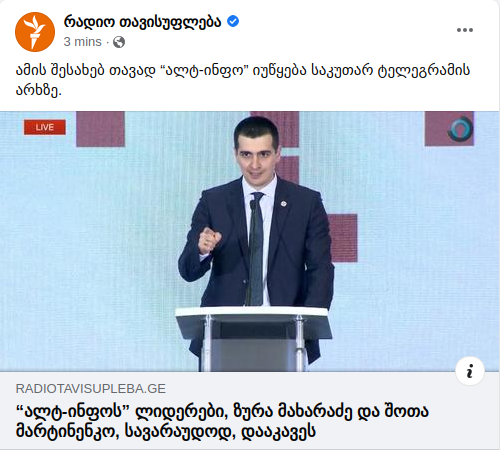Click the blue verified badge
The width and height of the screenshot is (500, 450).
pos(233,21)
